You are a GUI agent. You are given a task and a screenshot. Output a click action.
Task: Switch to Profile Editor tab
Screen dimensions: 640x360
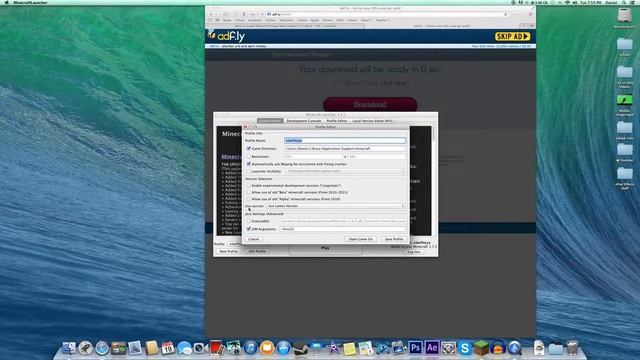[337, 121]
